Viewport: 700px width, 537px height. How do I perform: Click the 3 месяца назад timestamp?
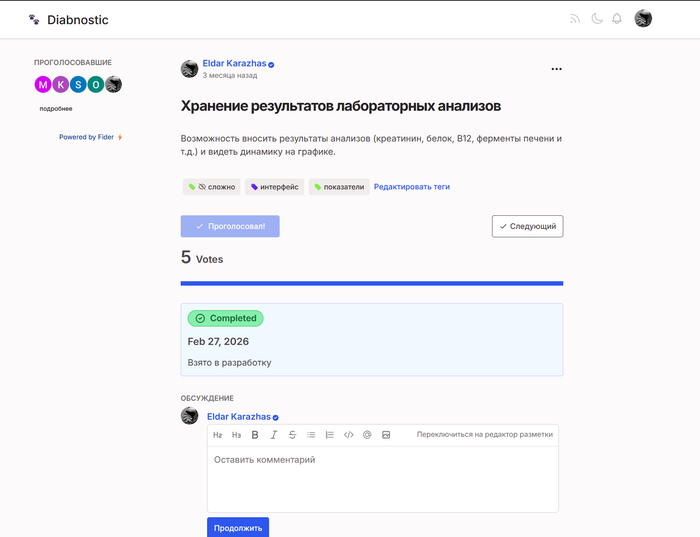(x=230, y=75)
